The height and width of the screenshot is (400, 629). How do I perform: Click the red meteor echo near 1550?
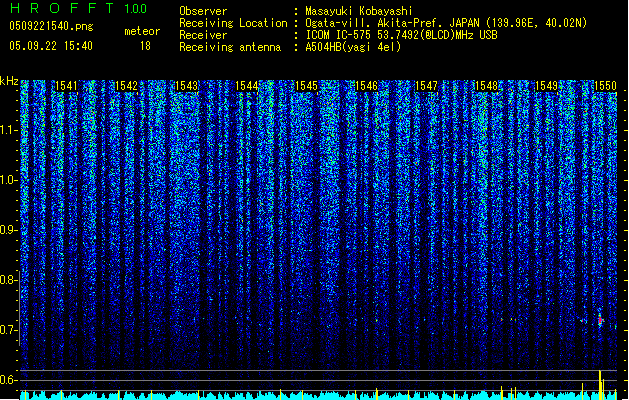600,320
